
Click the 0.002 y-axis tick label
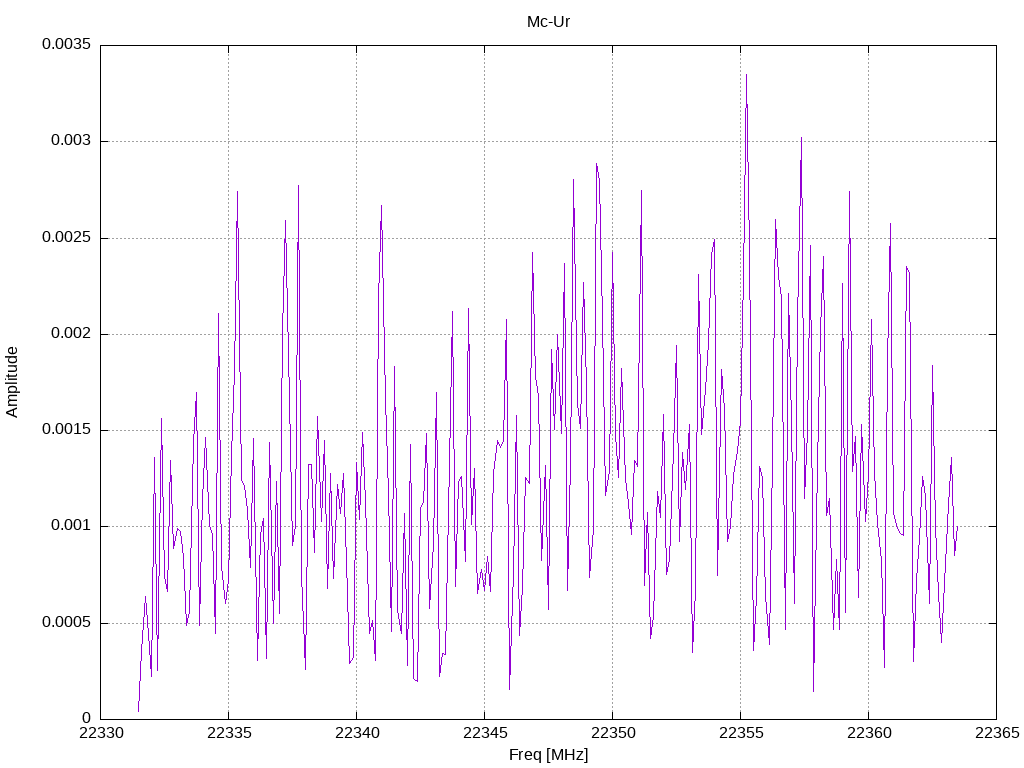click(71, 333)
